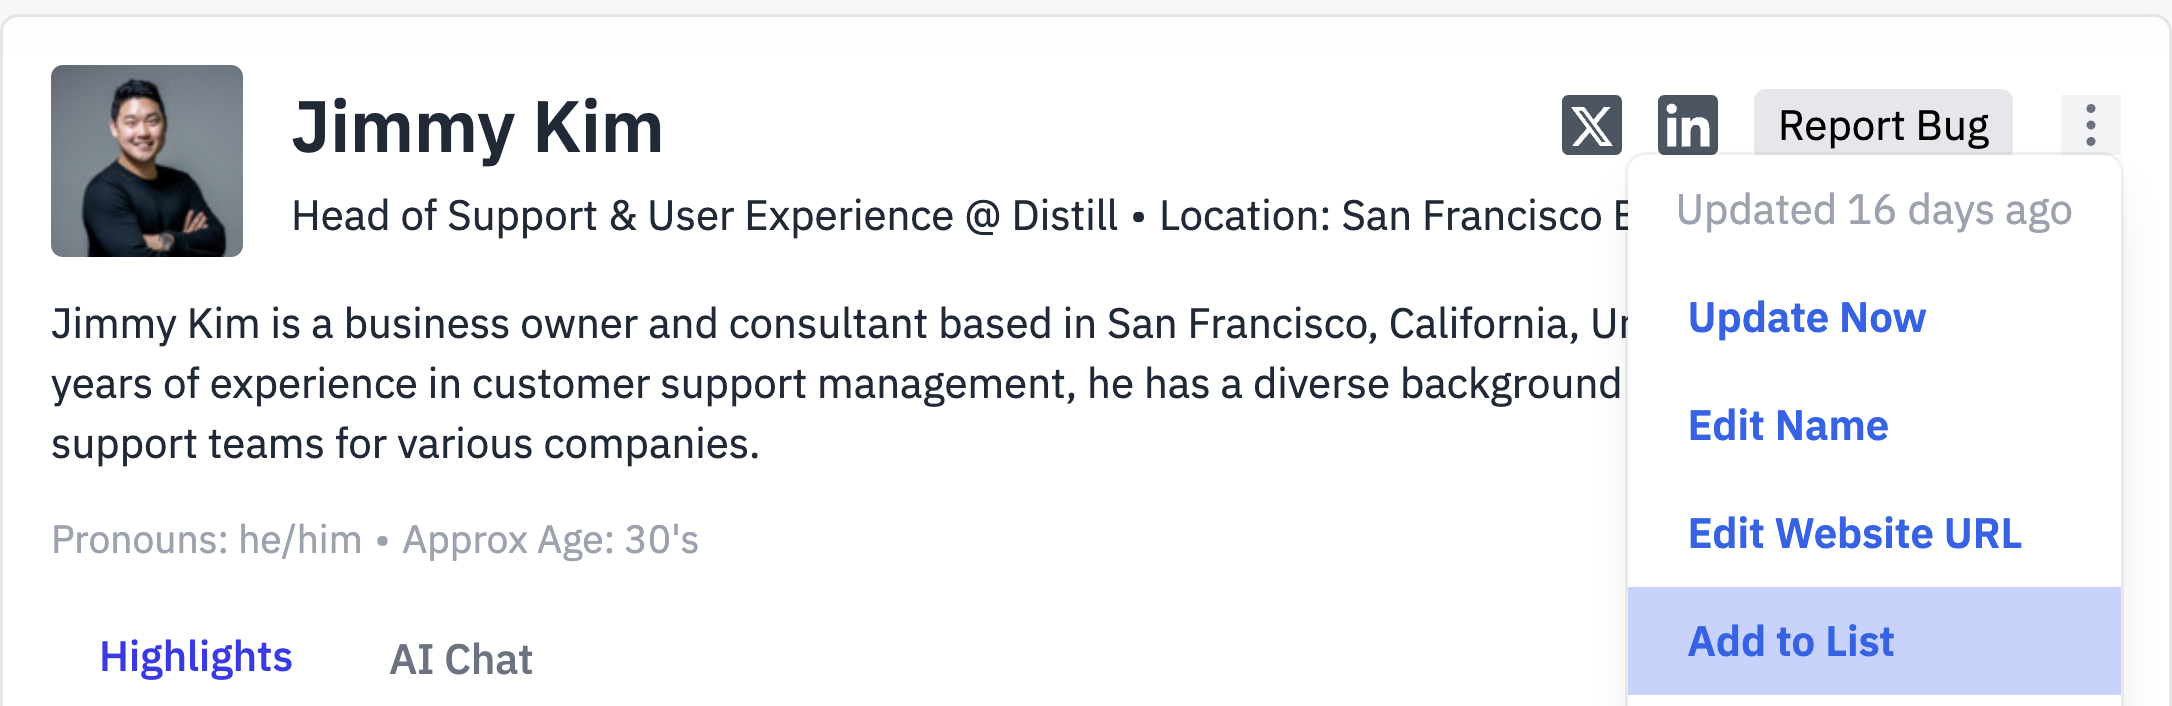2172x706 pixels.
Task: Click the text 'support teams for various companies'
Action: (x=405, y=444)
